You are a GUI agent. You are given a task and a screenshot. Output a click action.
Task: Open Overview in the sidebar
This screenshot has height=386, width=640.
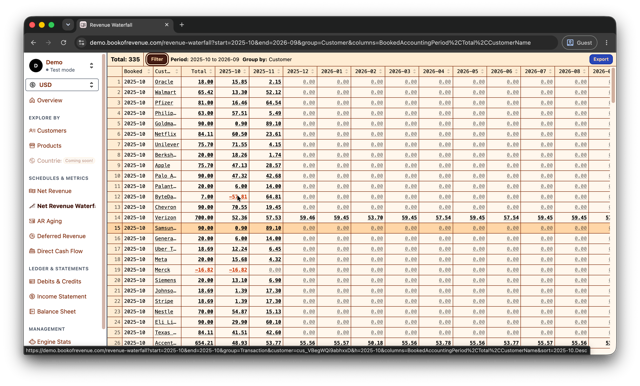[x=49, y=100]
